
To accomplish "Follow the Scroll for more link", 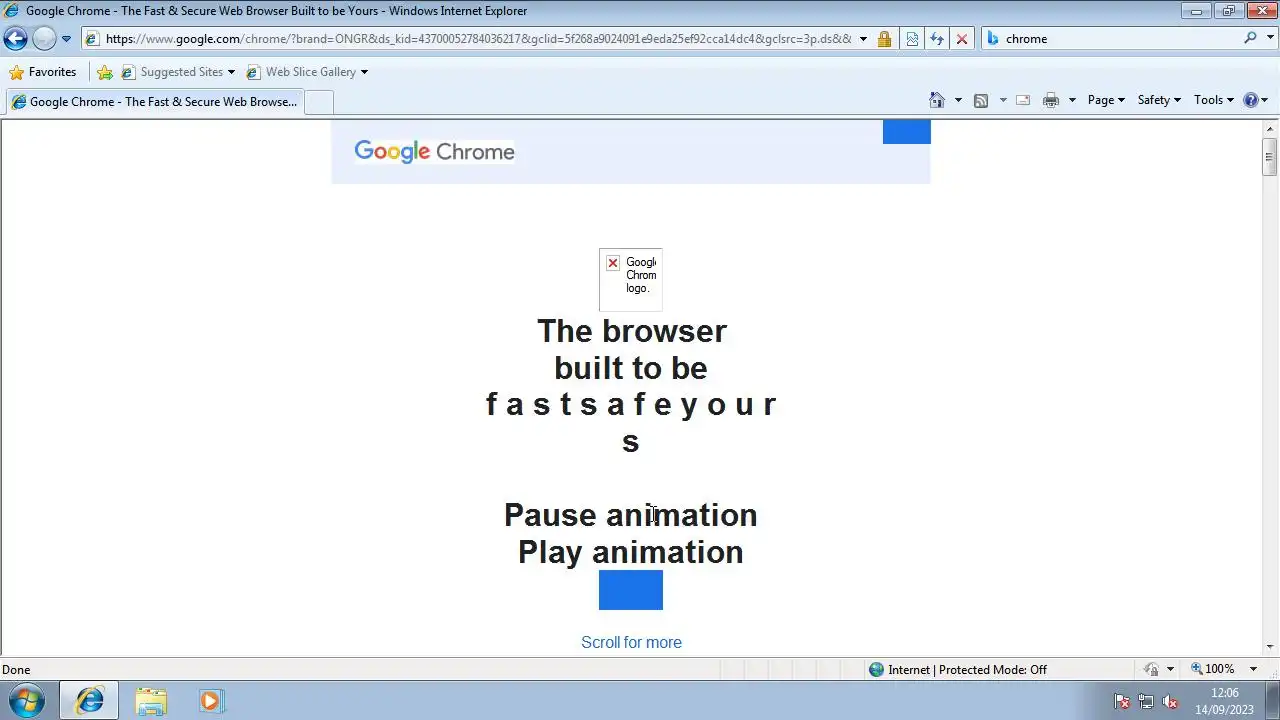I will point(631,642).
